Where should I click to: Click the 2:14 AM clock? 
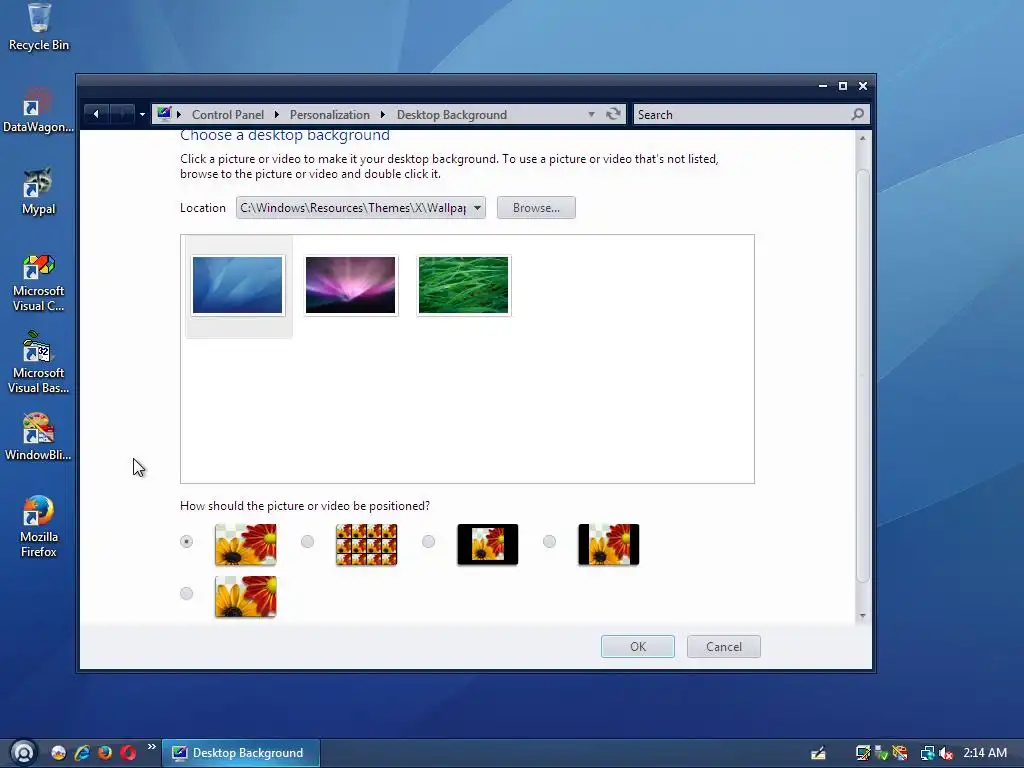click(985, 753)
